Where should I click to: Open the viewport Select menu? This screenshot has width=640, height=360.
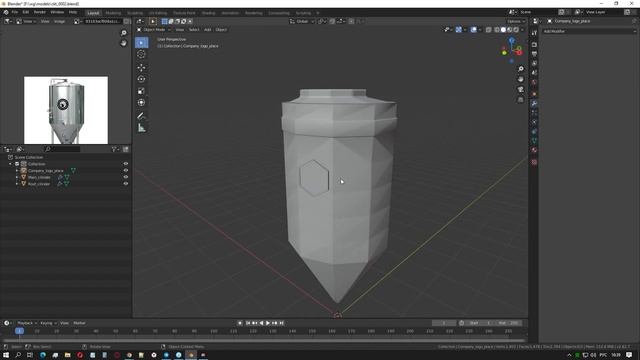coord(194,30)
